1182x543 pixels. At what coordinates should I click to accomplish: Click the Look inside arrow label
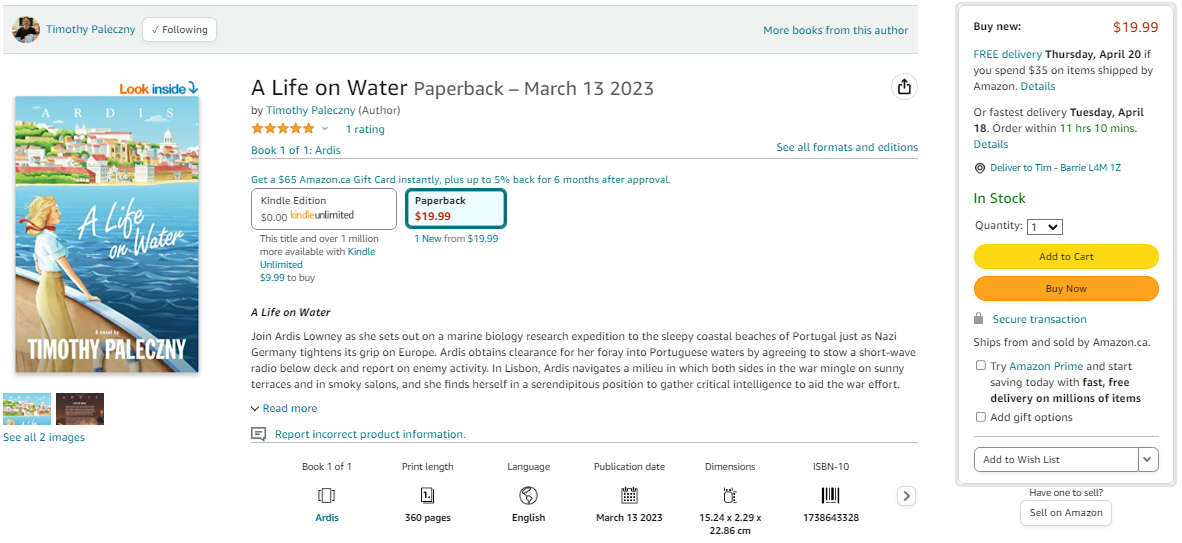click(158, 88)
